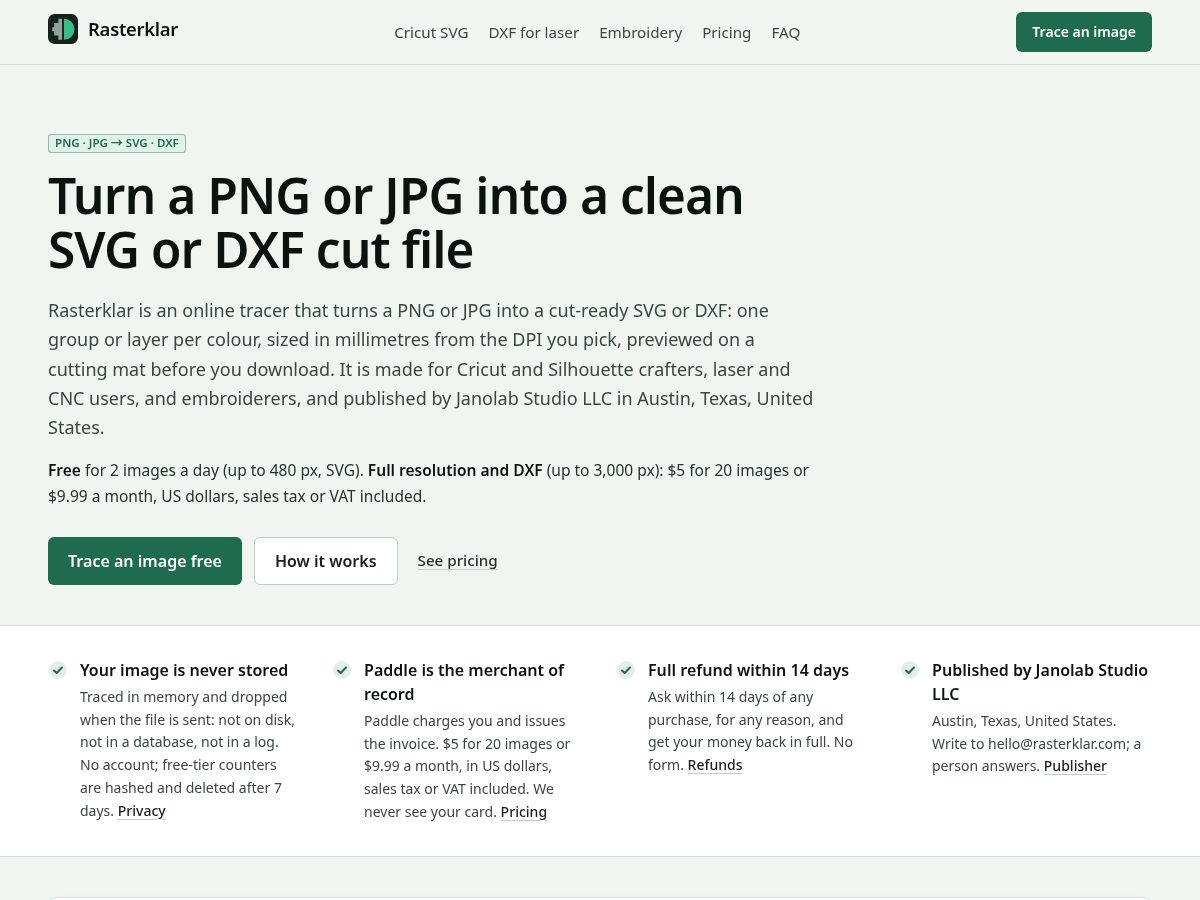This screenshot has width=1200, height=900.
Task: Click the 'Full refund within 14 days' heading
Action: click(x=748, y=670)
